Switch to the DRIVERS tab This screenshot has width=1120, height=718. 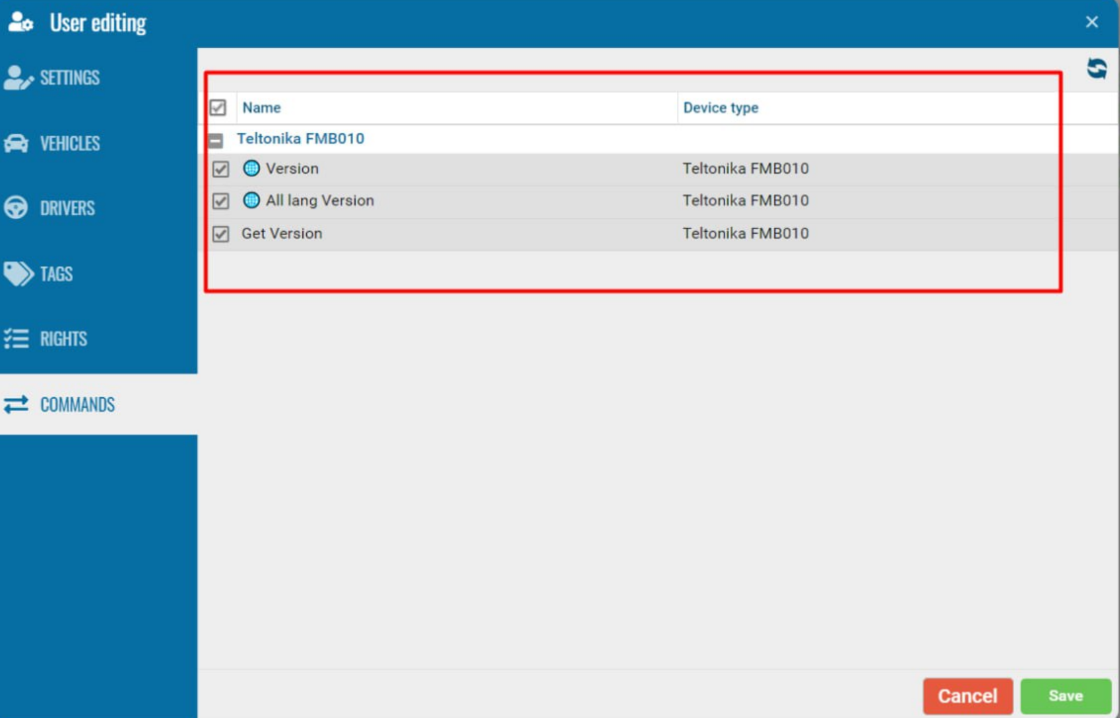[99, 208]
